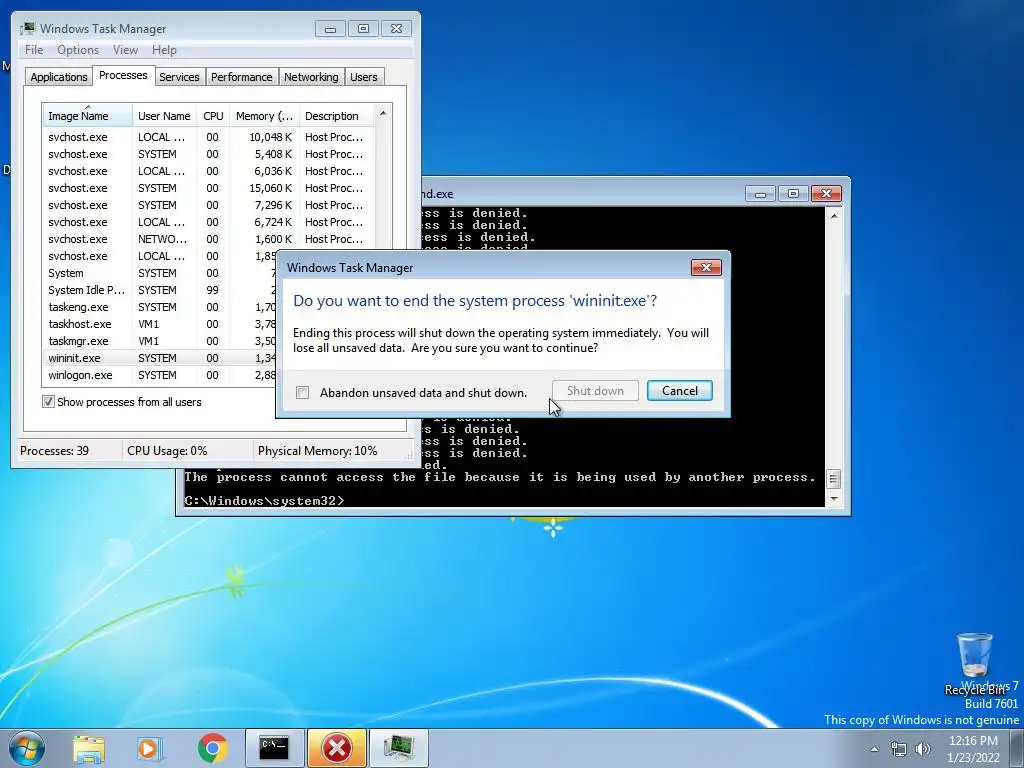This screenshot has width=1024, height=768.
Task: Select svchost.exe run by NETWORK user
Action: click(x=209, y=239)
